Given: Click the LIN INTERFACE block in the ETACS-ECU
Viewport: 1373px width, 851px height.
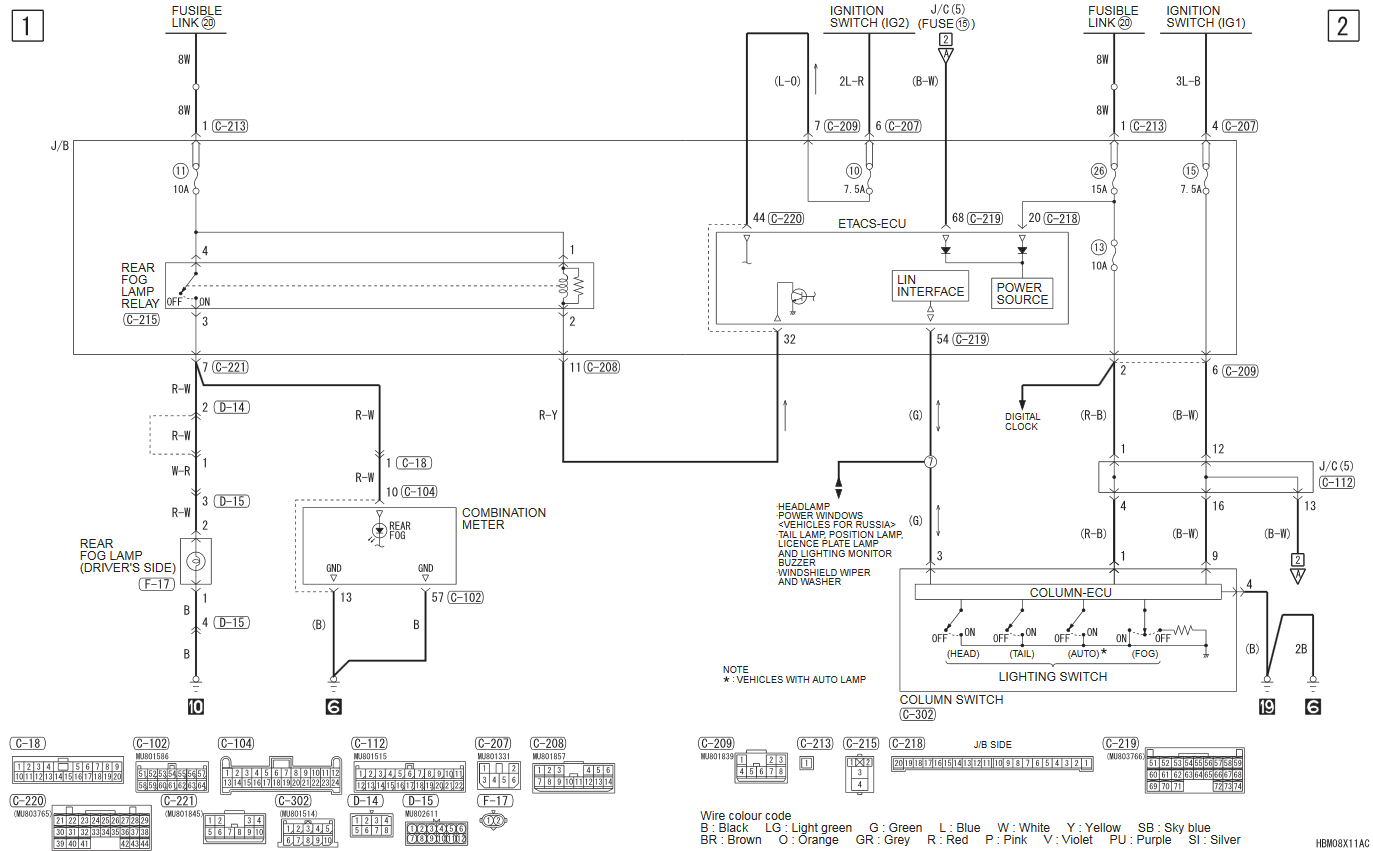Looking at the screenshot, I should coord(930,286).
